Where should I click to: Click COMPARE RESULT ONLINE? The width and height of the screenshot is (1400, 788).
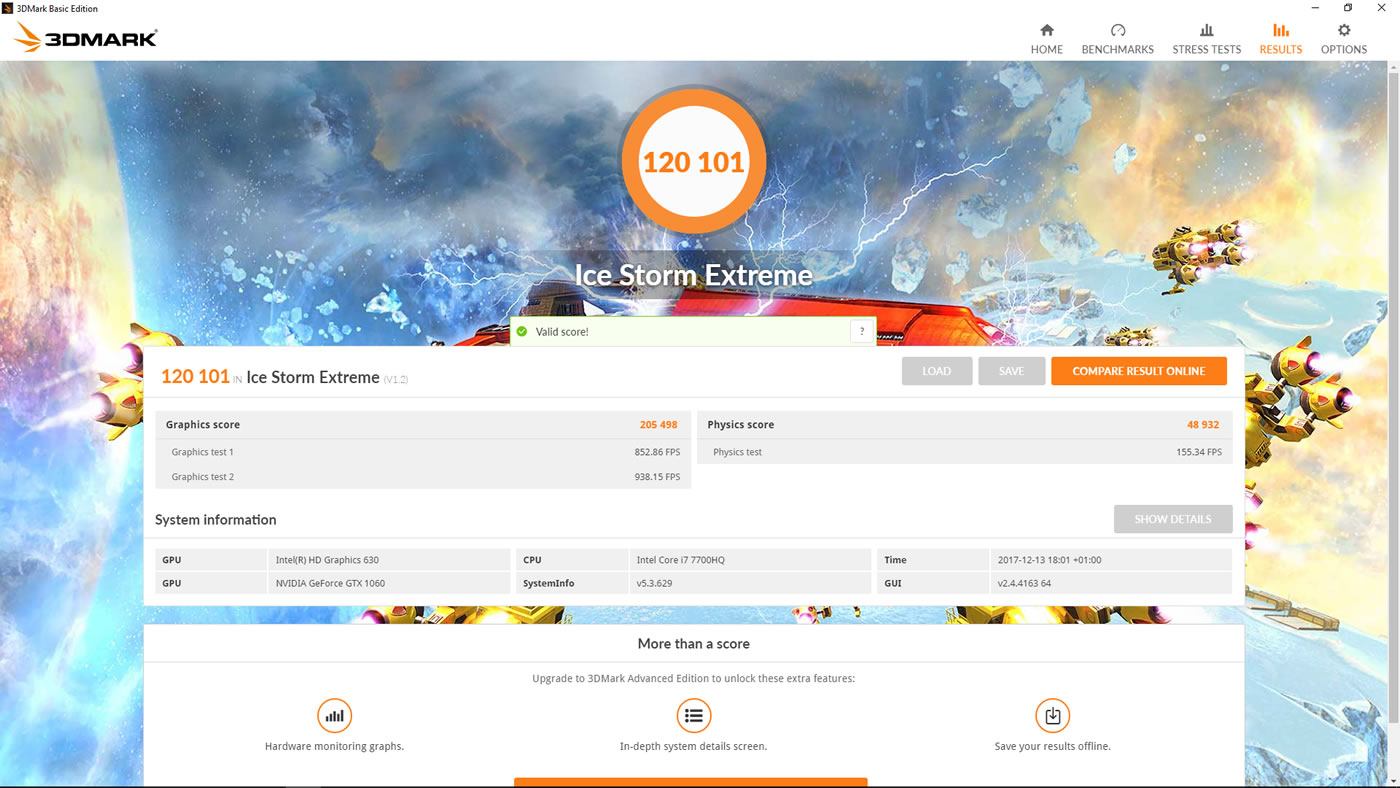point(1139,371)
